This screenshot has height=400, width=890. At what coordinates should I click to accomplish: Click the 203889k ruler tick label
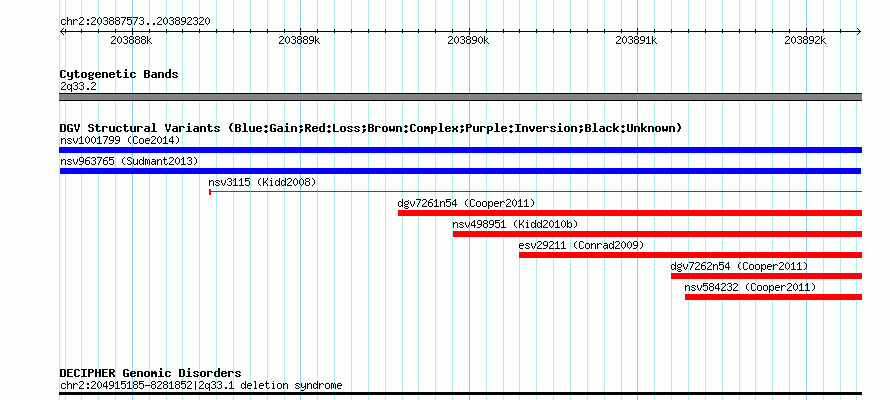click(x=299, y=40)
